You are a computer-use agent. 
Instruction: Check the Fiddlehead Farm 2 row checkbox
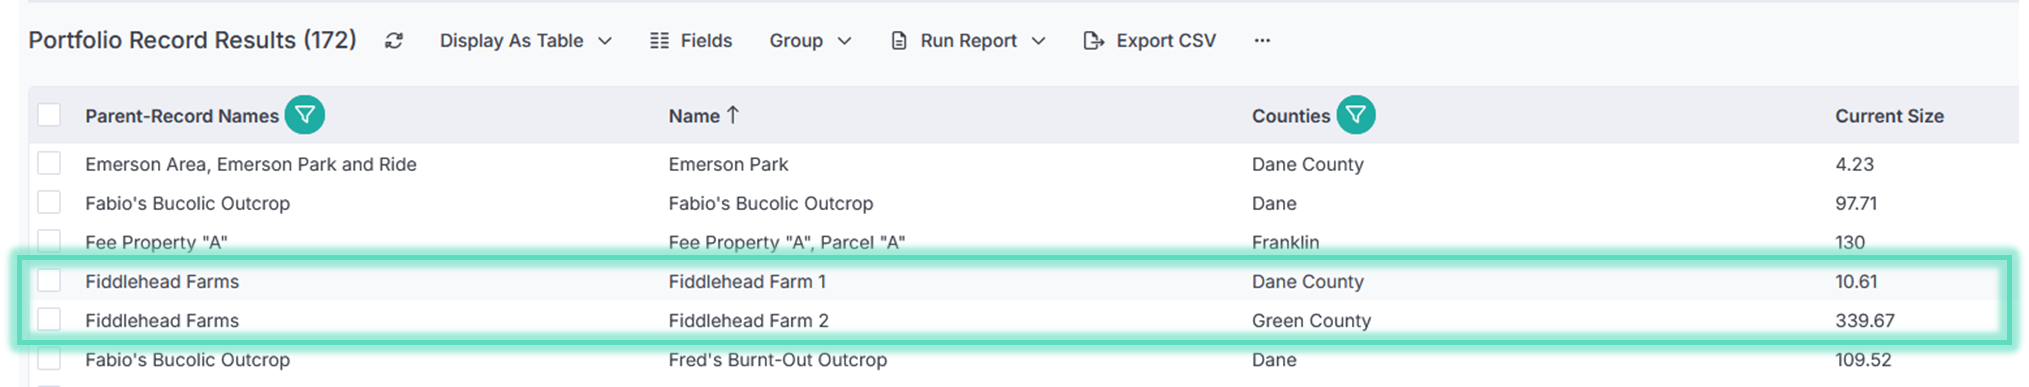pyautogui.click(x=49, y=320)
